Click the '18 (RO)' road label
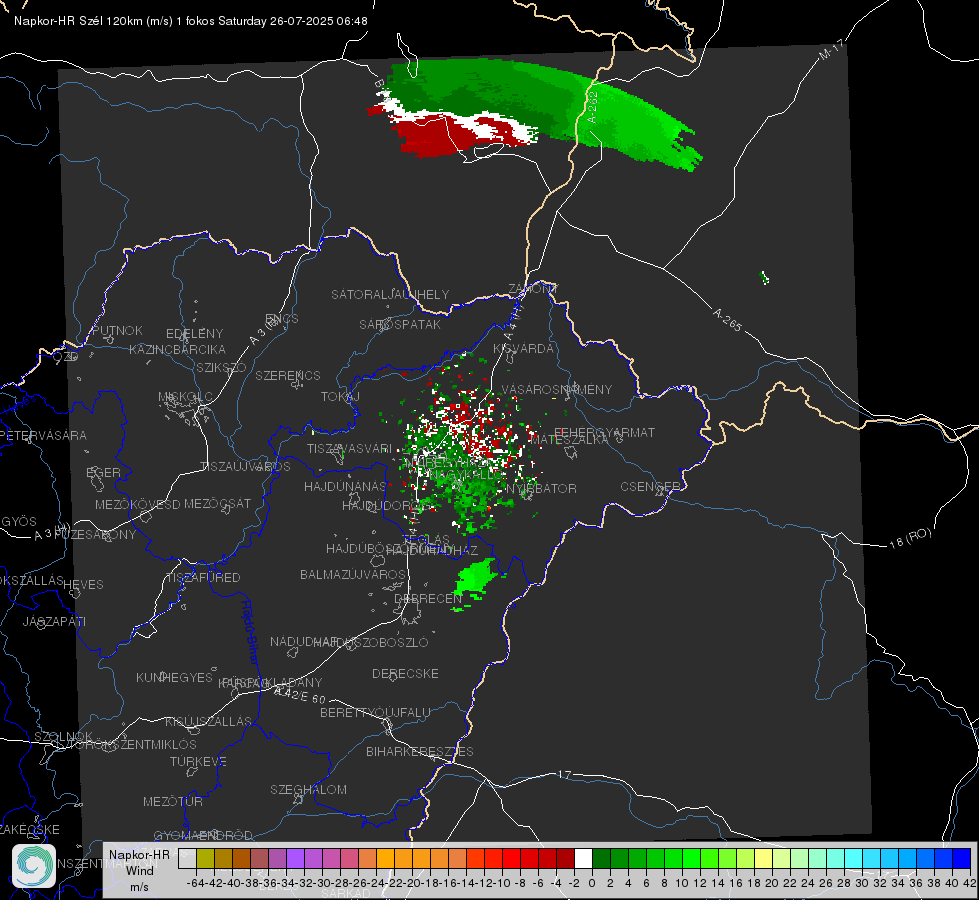 click(x=910, y=538)
